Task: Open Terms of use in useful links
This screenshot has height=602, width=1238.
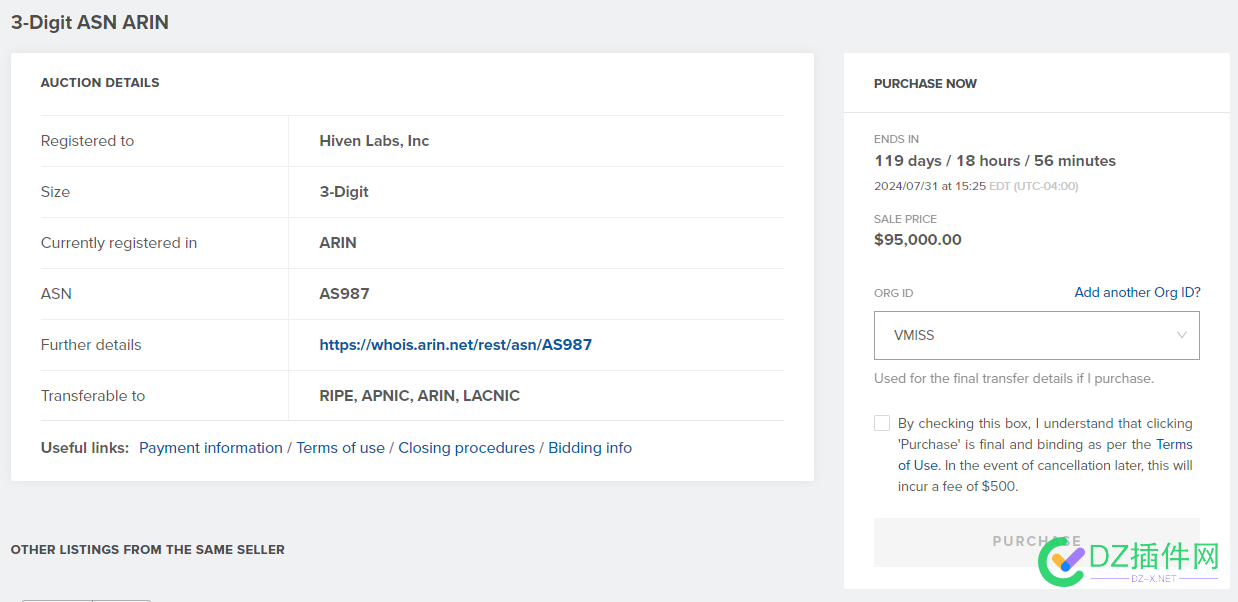Action: click(x=340, y=447)
